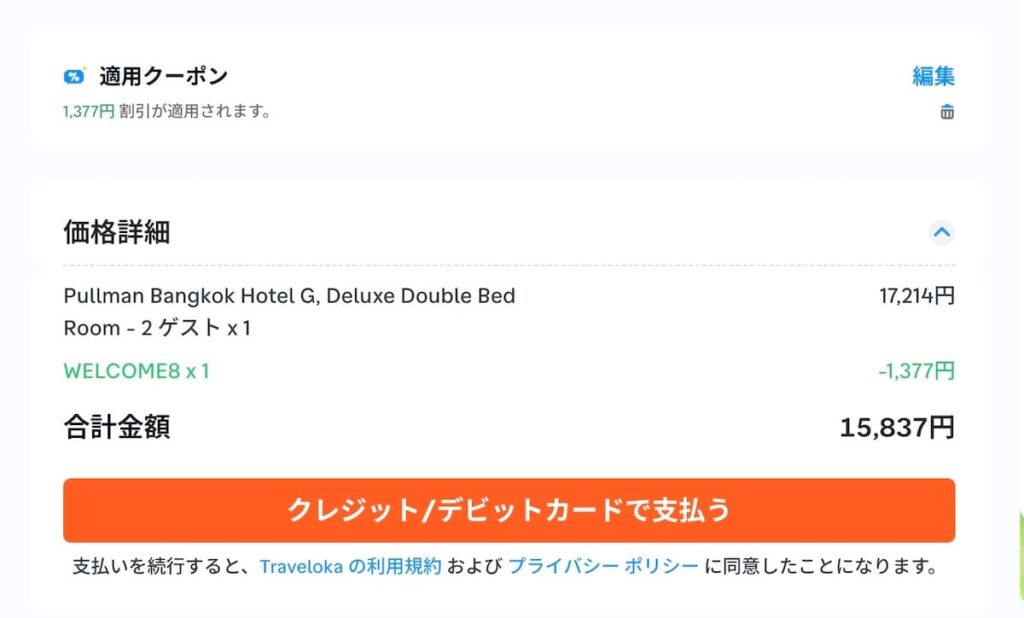
Task: Click the blue coupon percent icon
Action: coord(74,76)
